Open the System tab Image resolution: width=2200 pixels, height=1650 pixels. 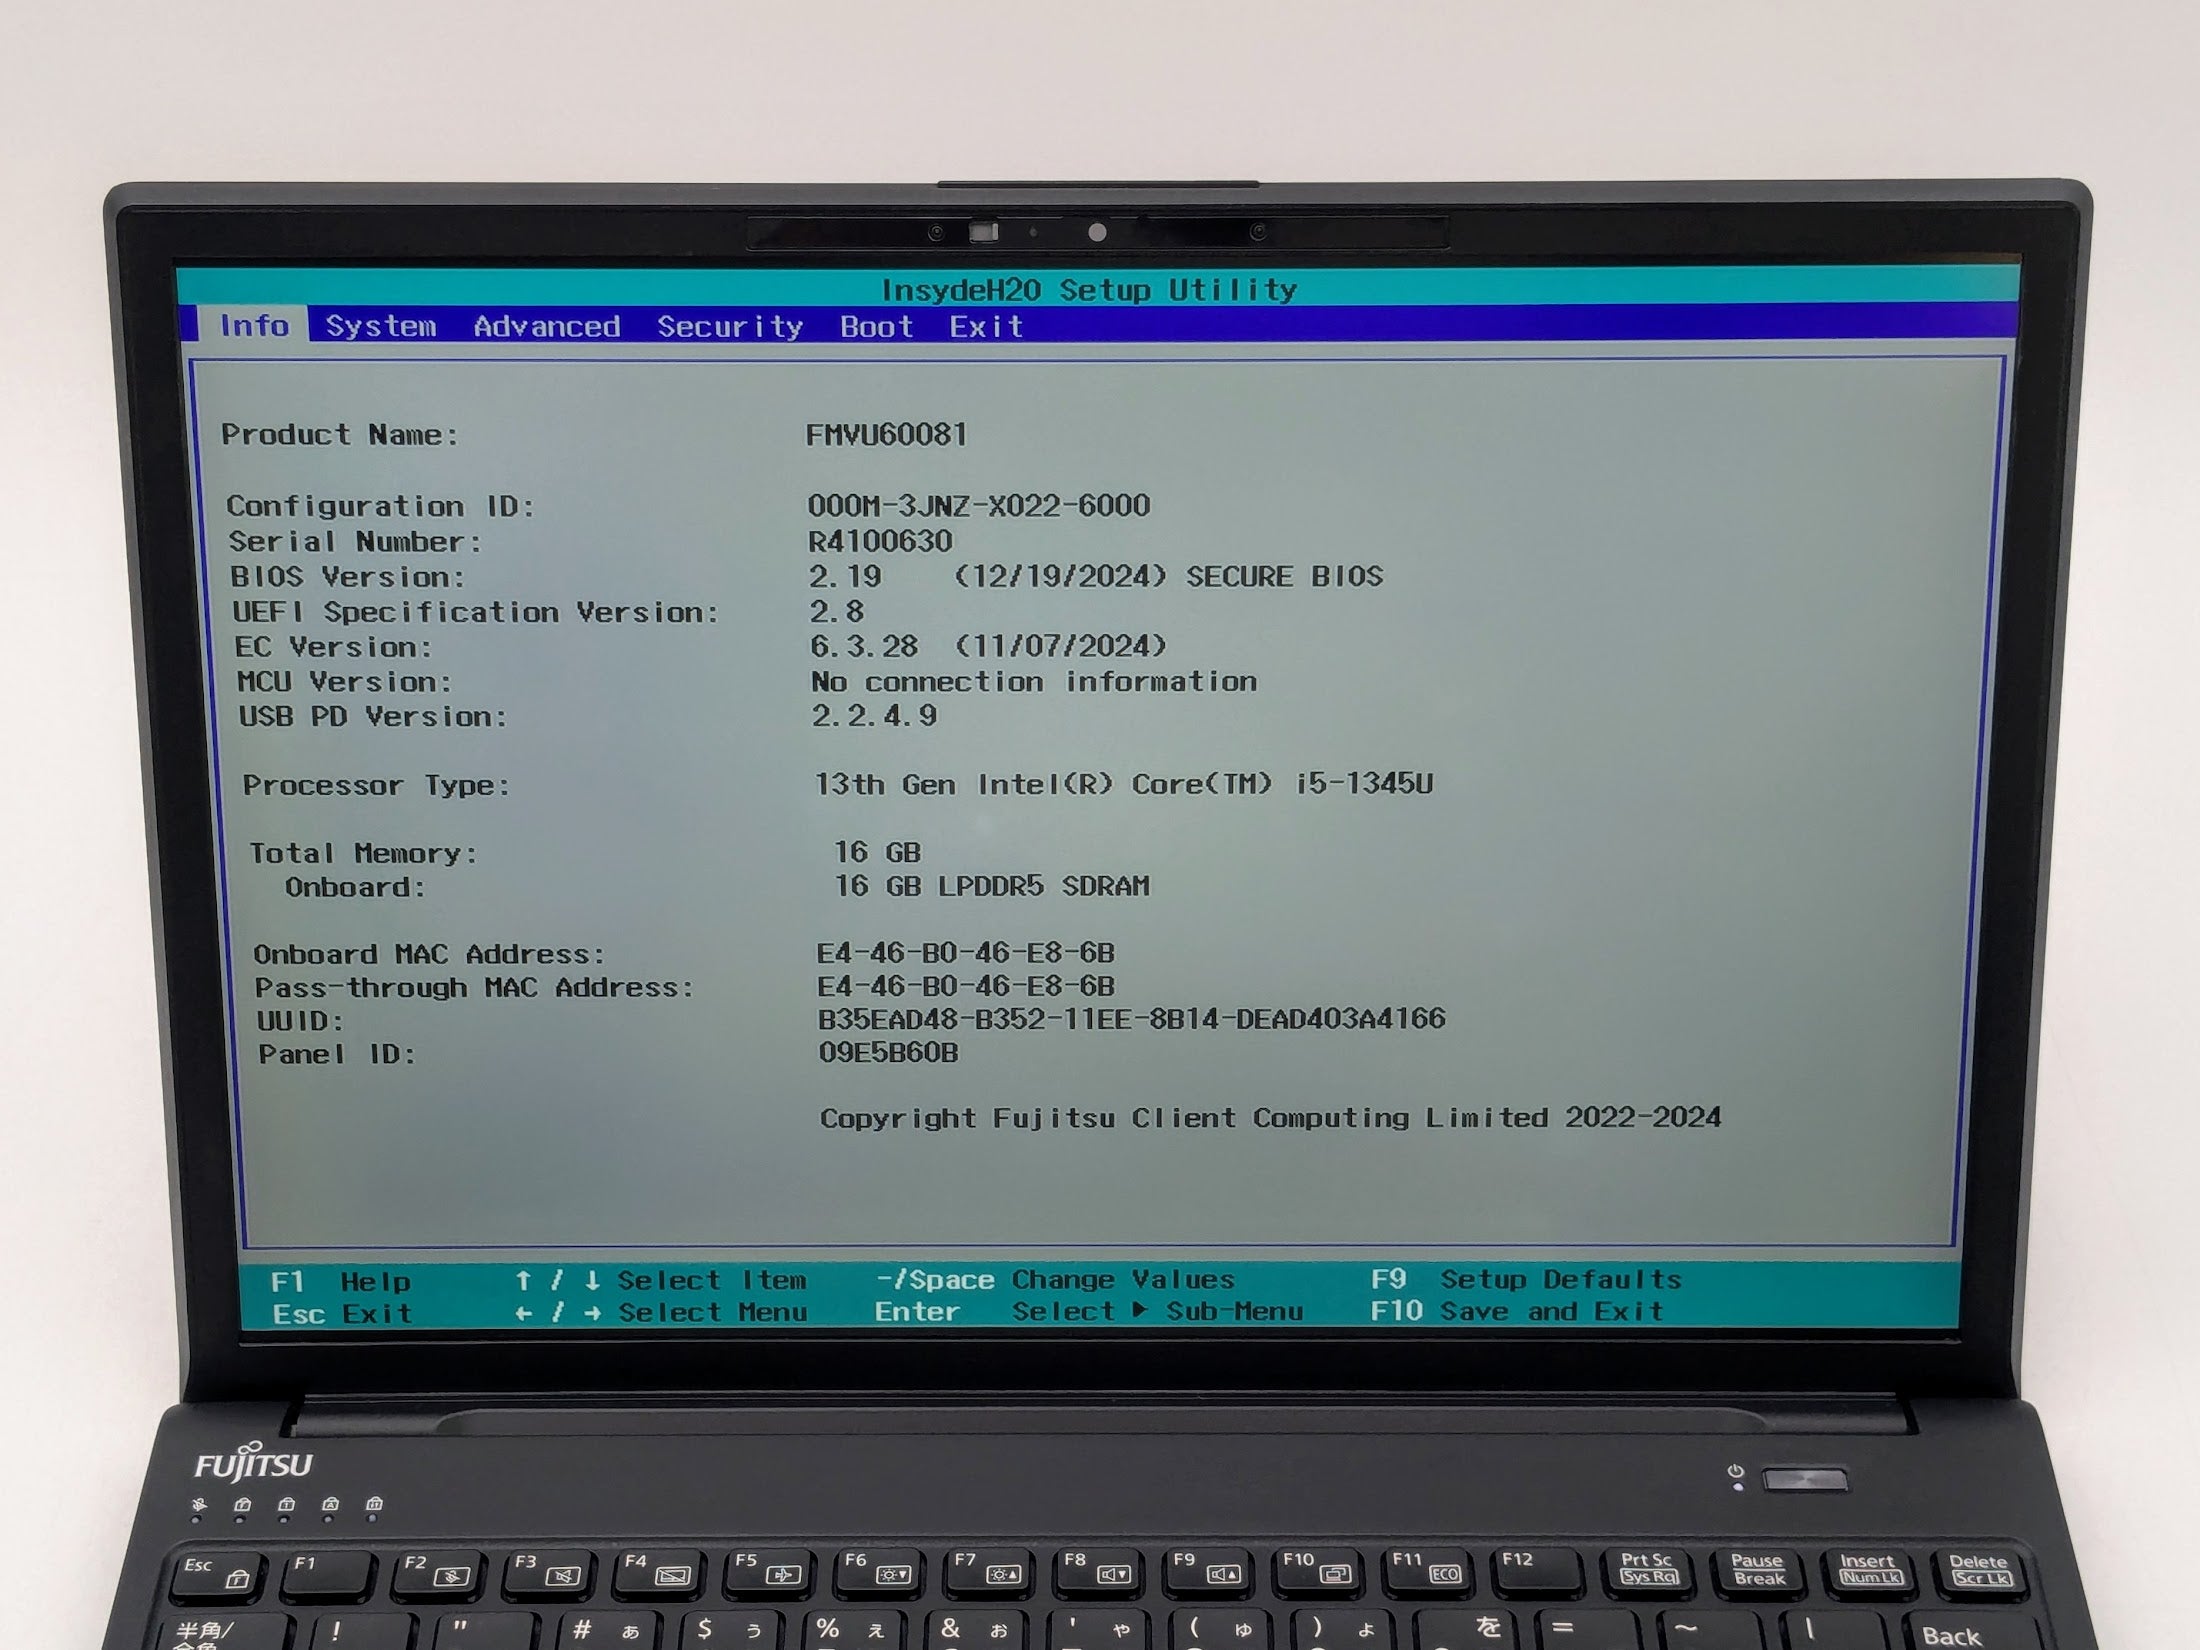point(381,327)
